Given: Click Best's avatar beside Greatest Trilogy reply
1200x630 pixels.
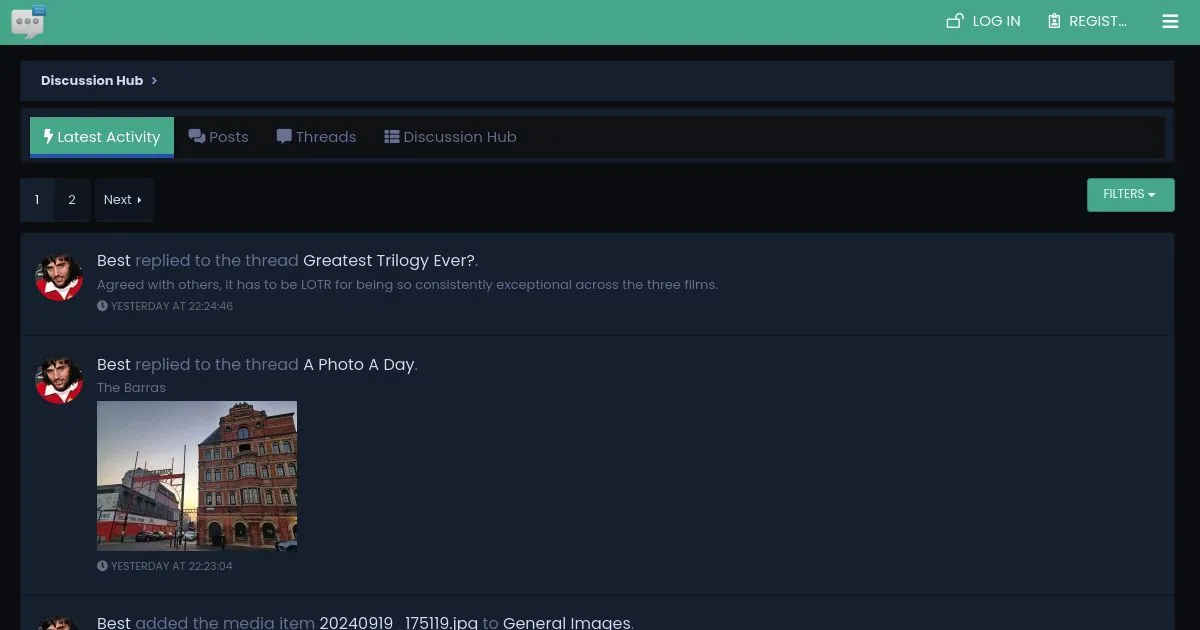Looking at the screenshot, I should [59, 277].
